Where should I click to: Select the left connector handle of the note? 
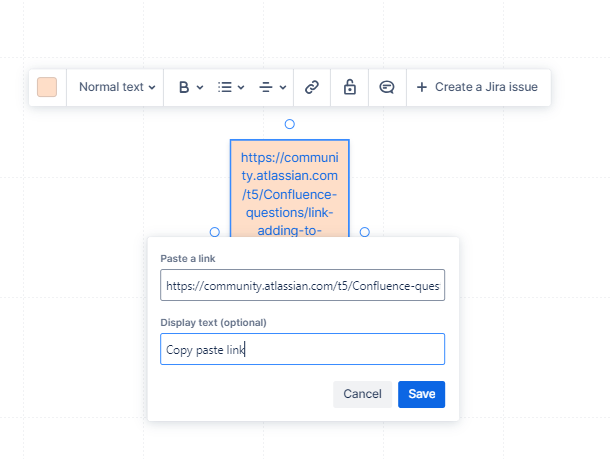[x=215, y=232]
